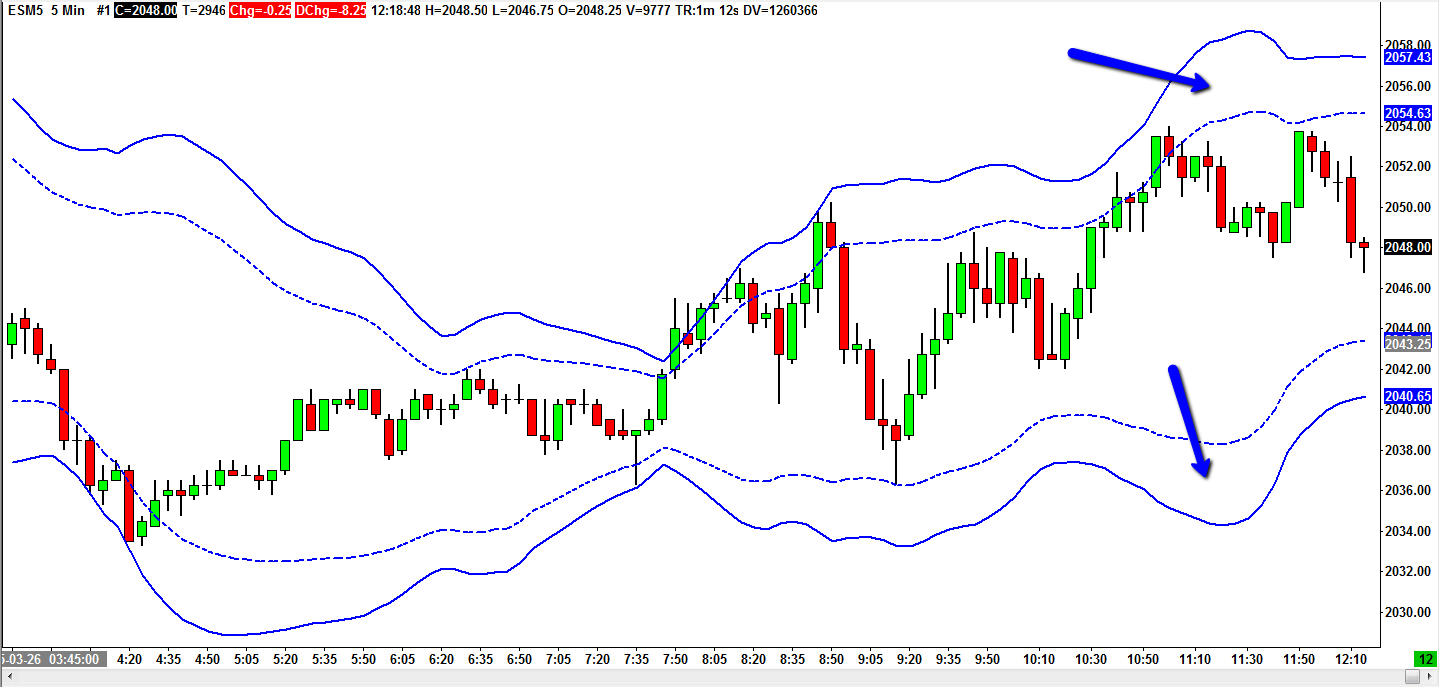The image size is (1440, 687).
Task: Click the ESM5 symbol label
Action: 26,10
